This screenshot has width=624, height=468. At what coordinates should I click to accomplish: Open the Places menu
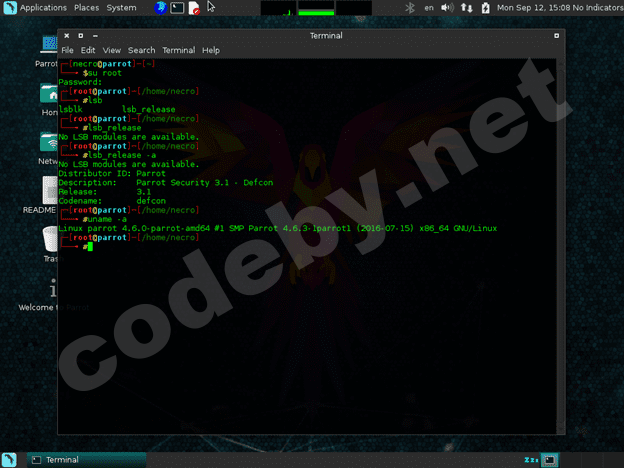pos(86,8)
